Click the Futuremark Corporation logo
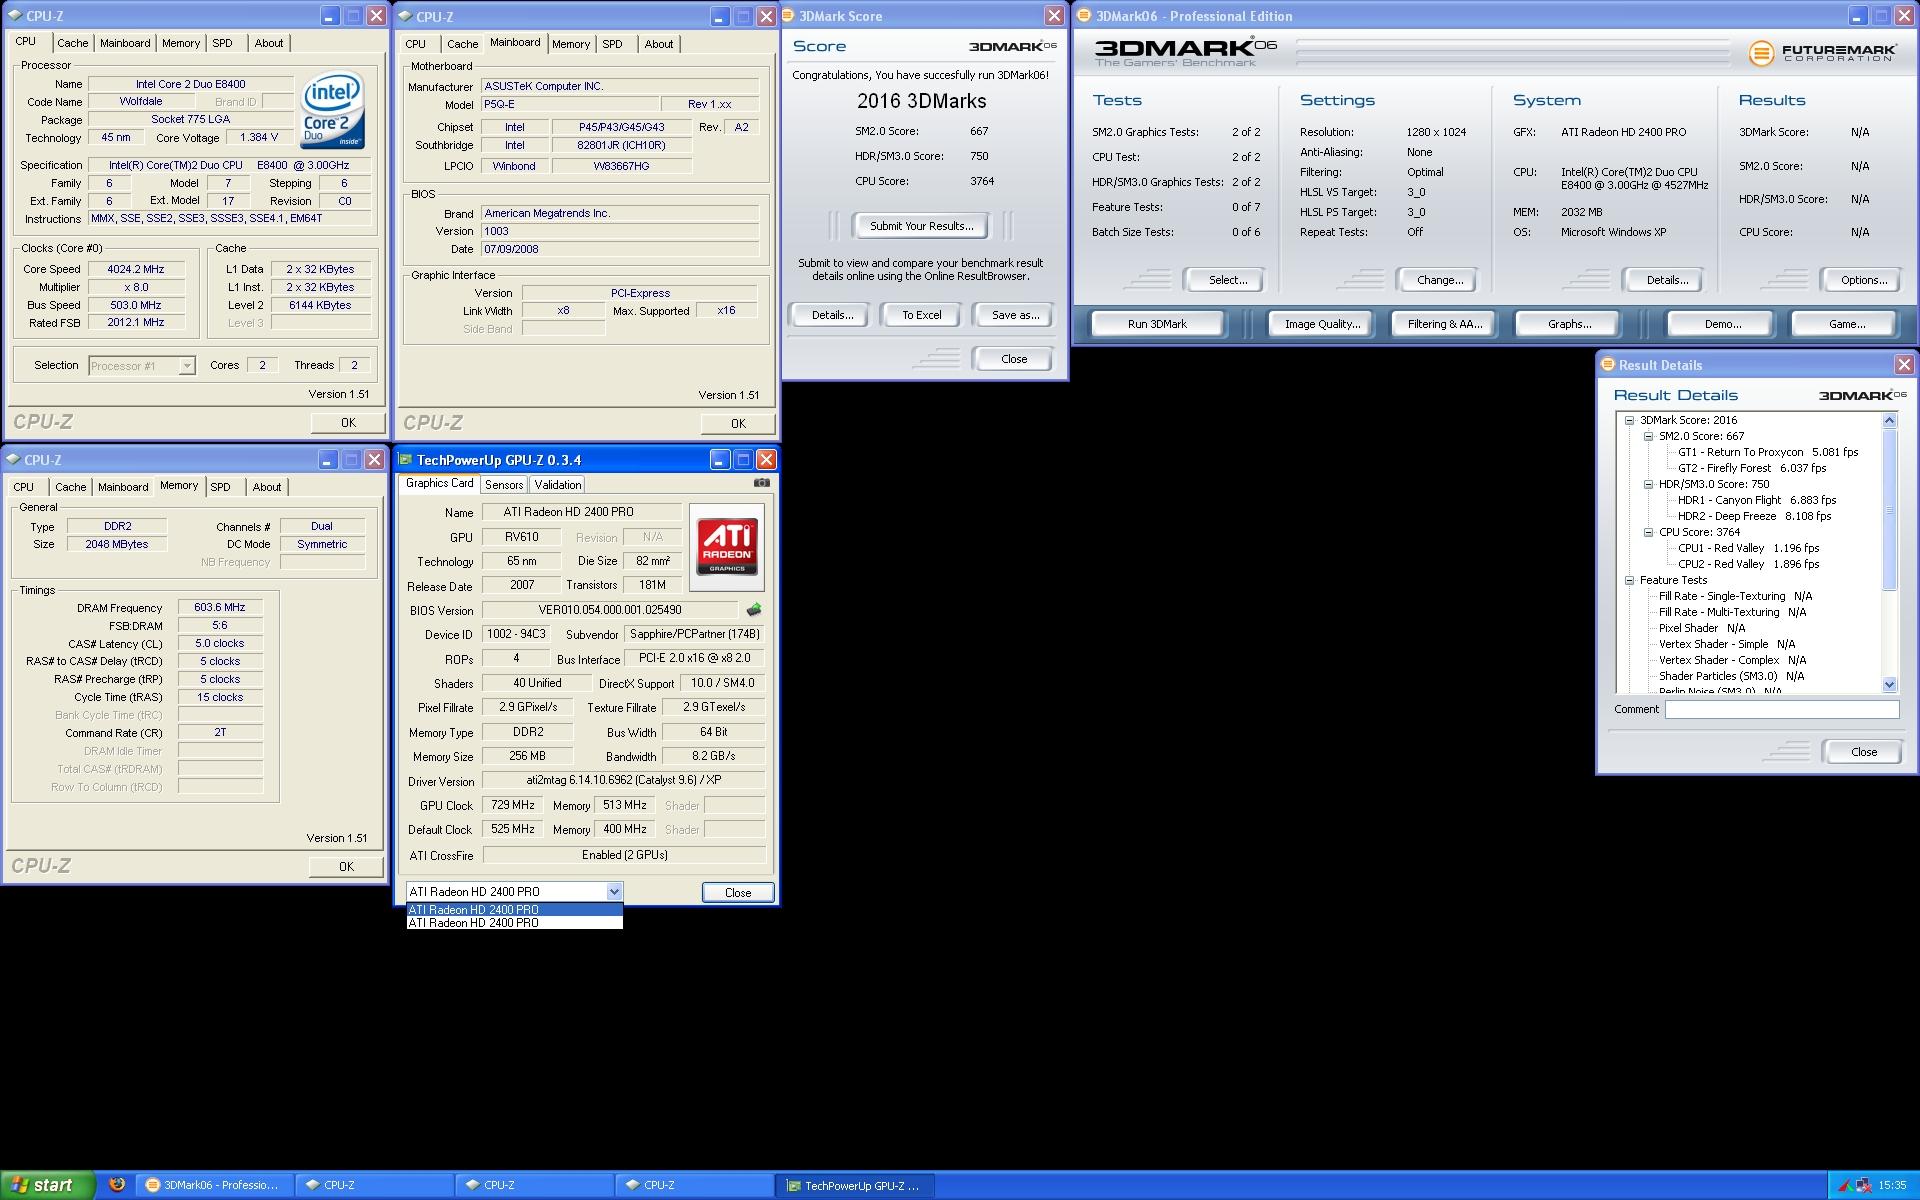1920x1200 pixels. coord(1822,52)
